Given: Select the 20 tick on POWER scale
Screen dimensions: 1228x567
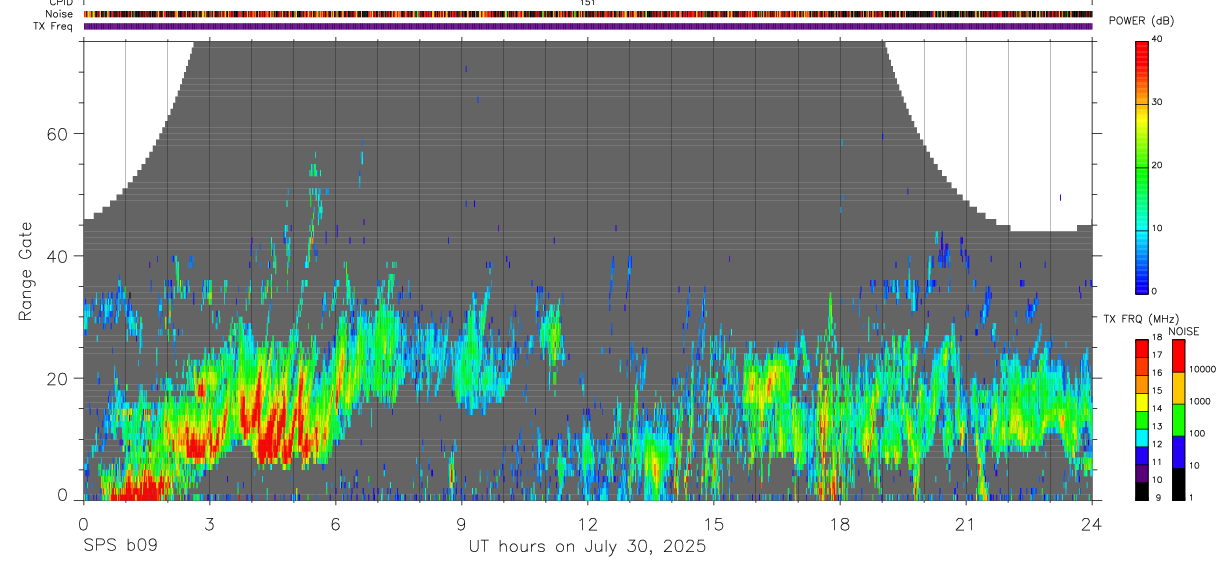Looking at the screenshot, I should click(x=1157, y=165).
